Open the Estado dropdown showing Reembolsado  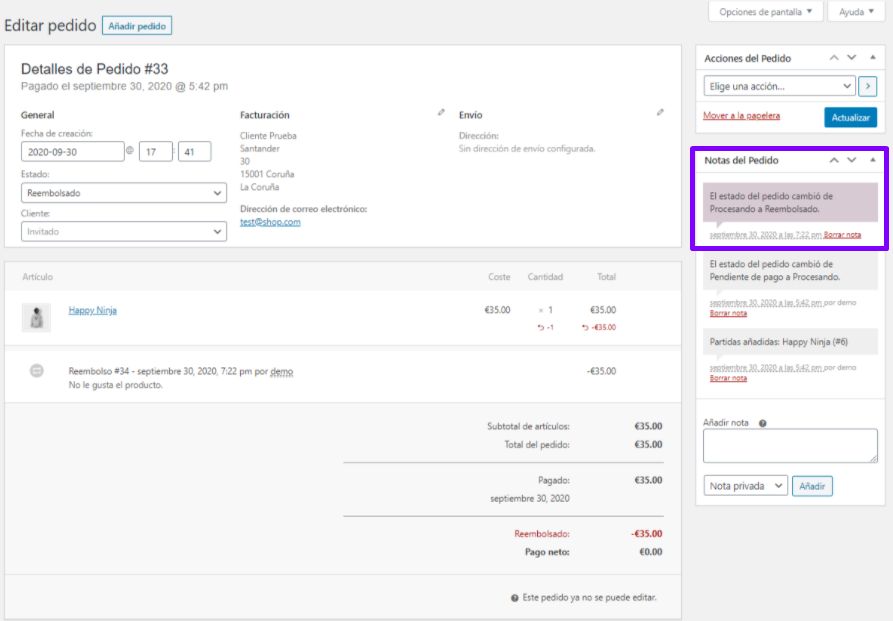tap(124, 193)
